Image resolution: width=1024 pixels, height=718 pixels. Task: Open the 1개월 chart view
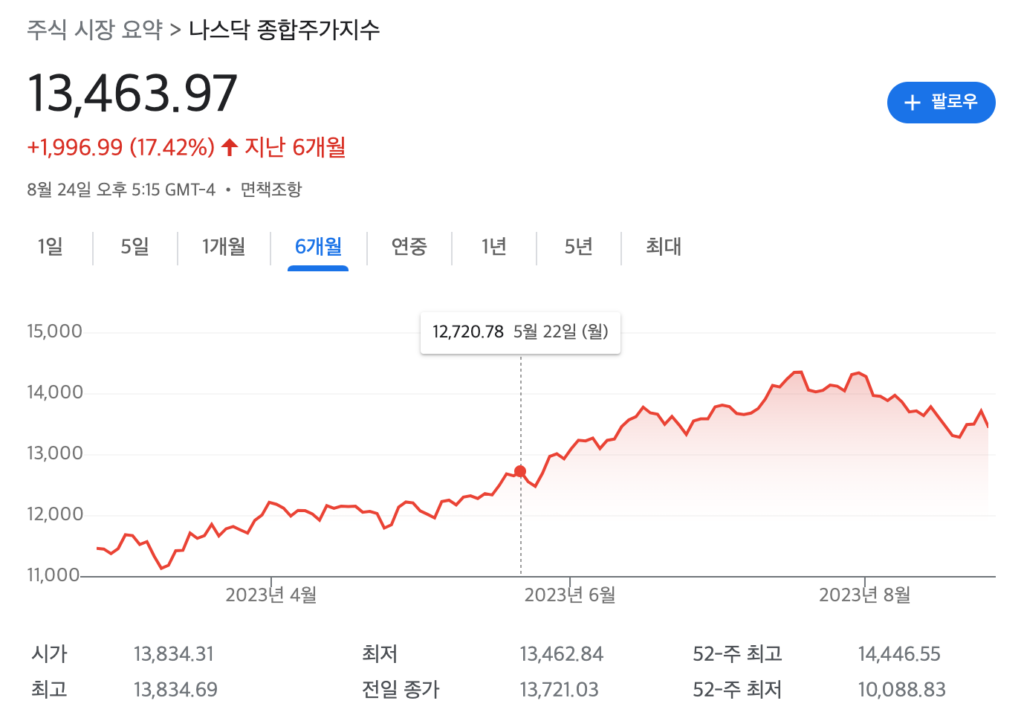[x=222, y=247]
